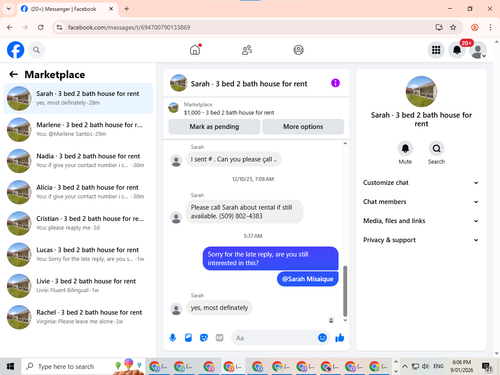Open conversation information purple icon

pyautogui.click(x=335, y=83)
